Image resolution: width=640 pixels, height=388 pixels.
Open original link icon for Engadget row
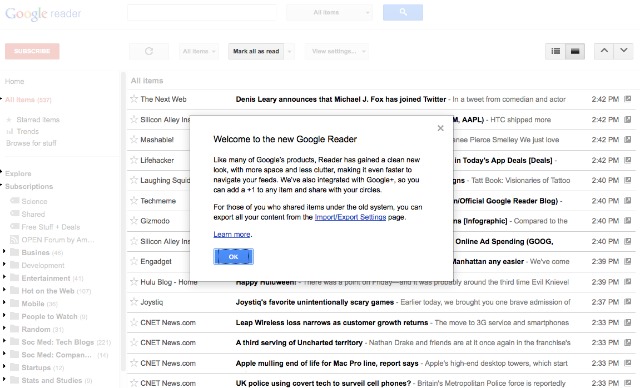point(628,261)
